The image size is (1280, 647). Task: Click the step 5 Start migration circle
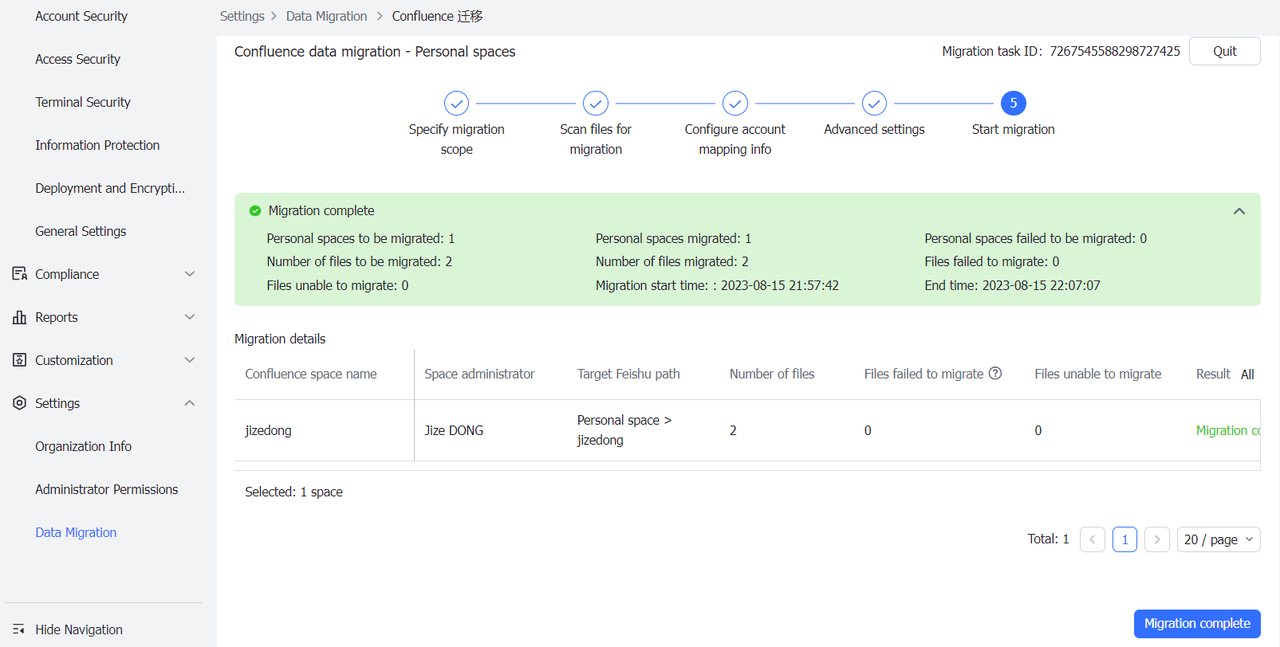(1013, 103)
